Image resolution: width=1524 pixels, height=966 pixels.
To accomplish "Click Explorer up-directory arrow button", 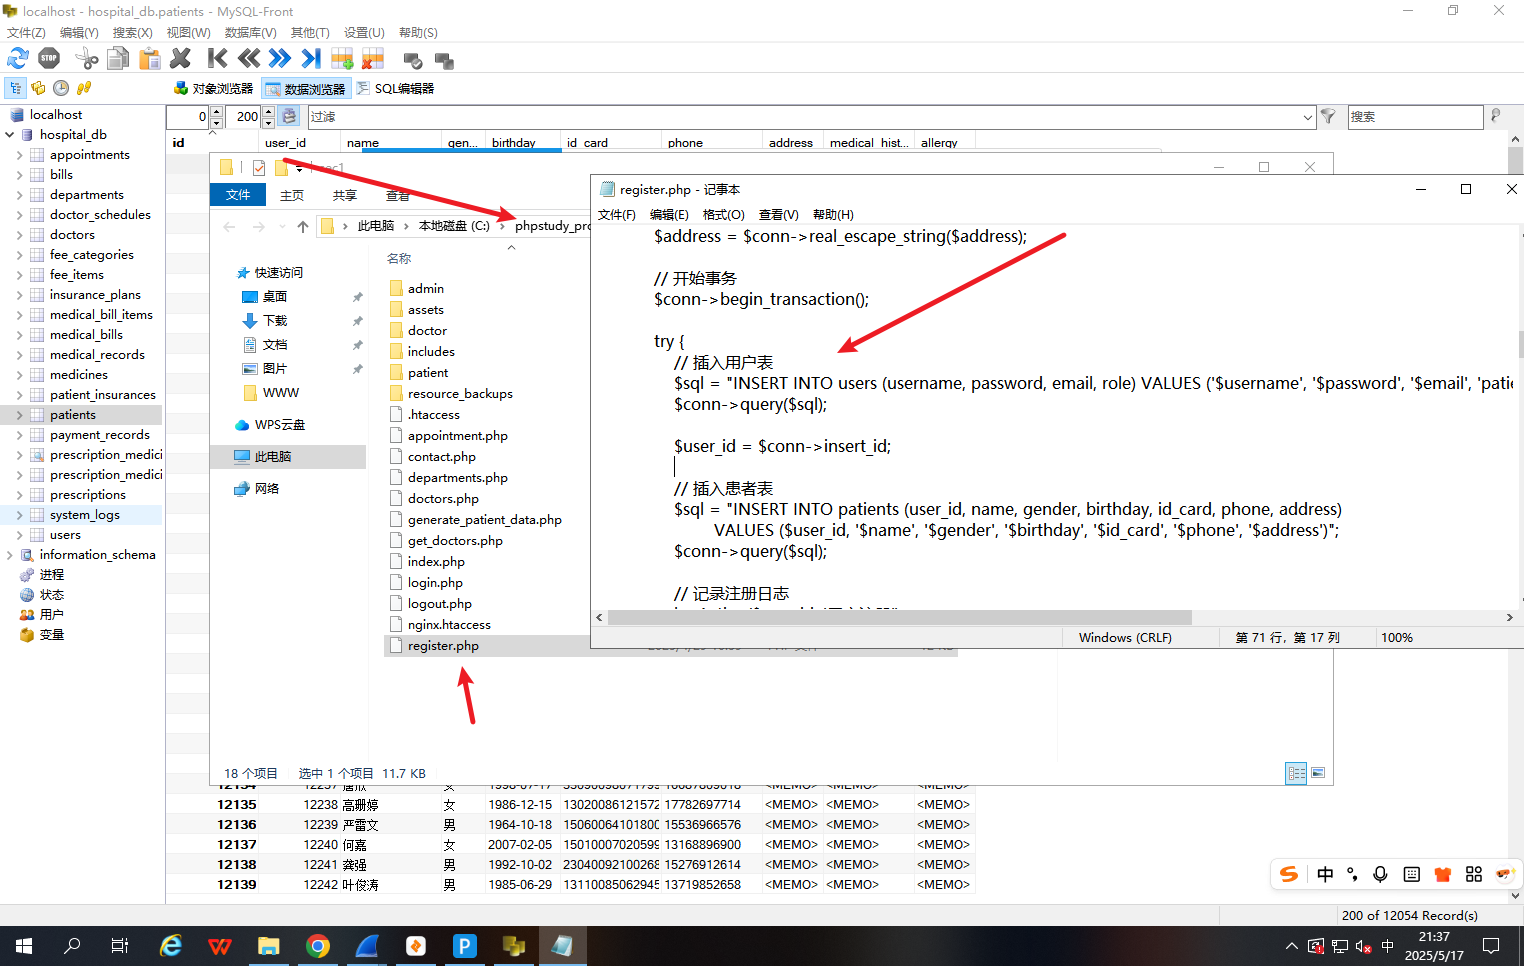I will click(303, 227).
